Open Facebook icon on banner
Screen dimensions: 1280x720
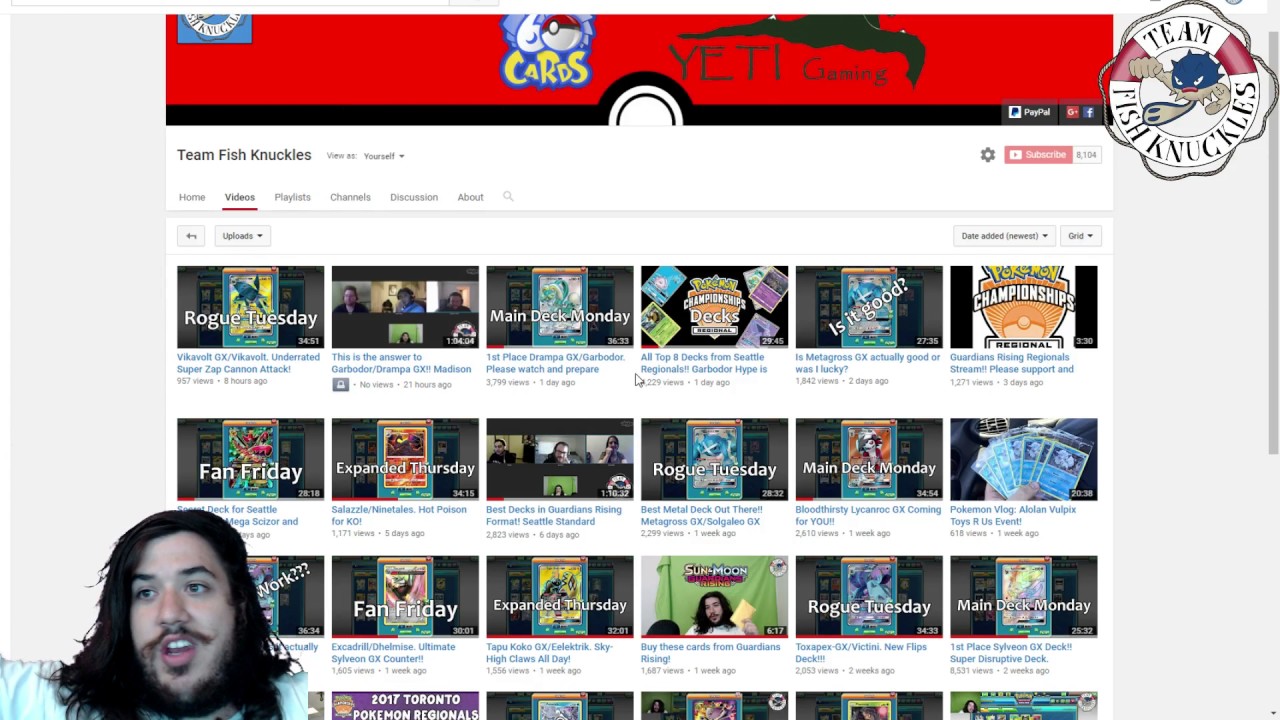[x=1089, y=112]
